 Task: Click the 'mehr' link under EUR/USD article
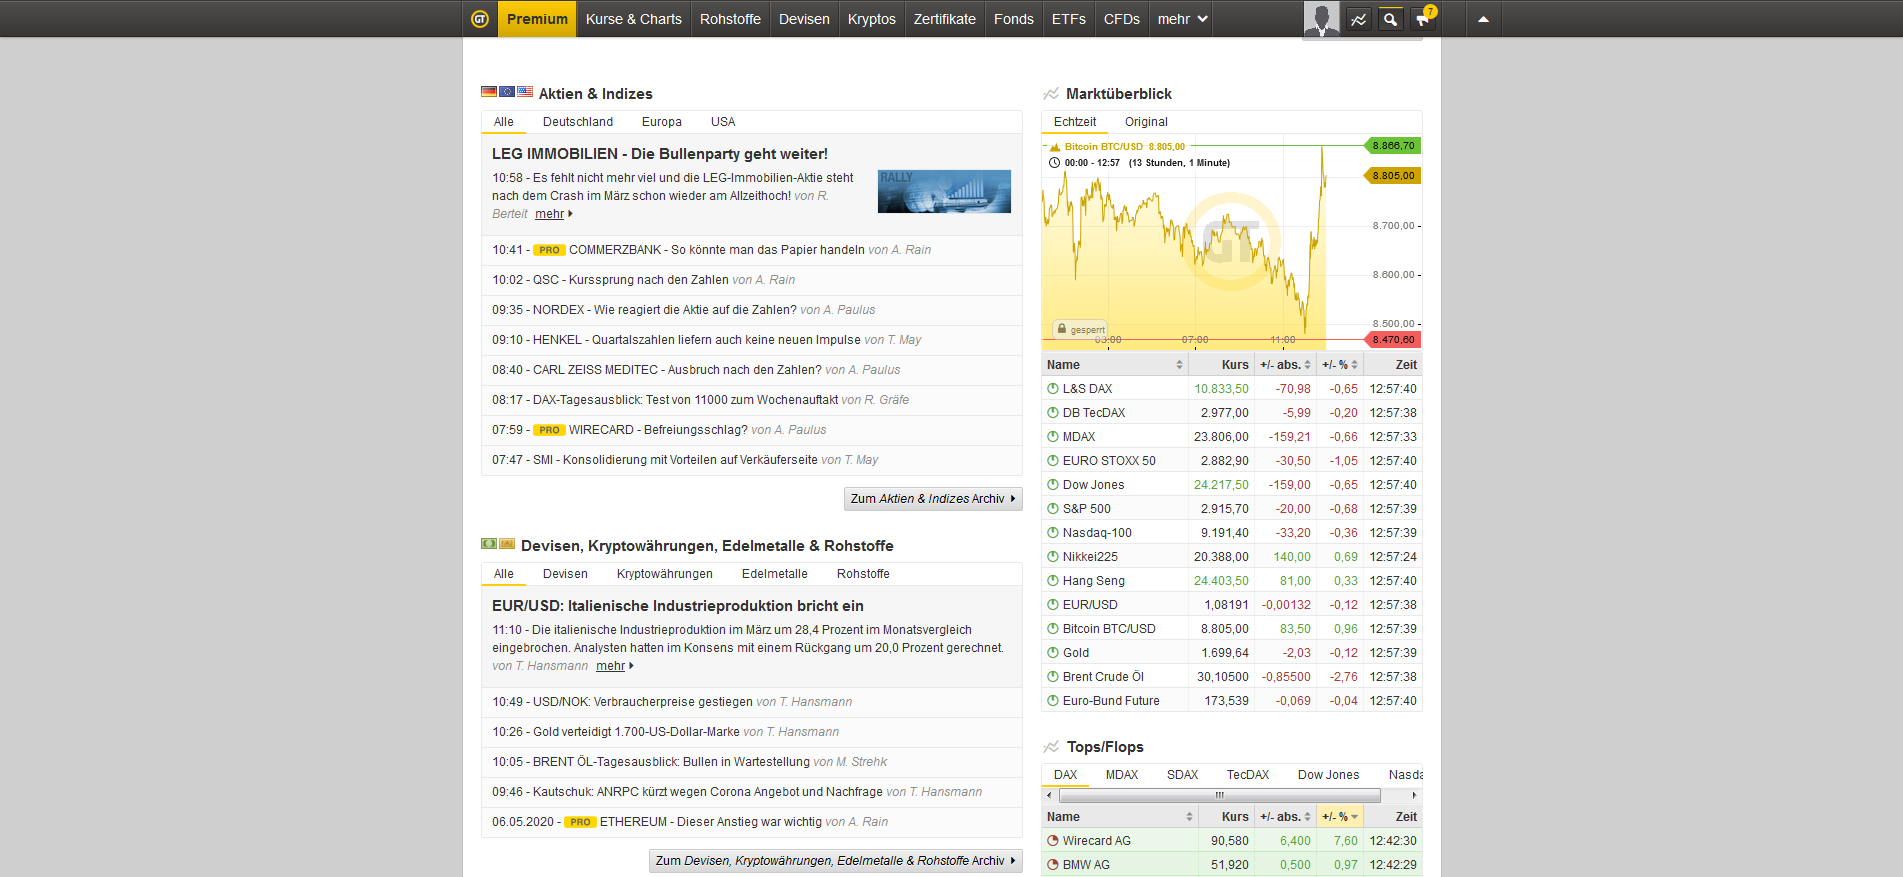click(611, 666)
